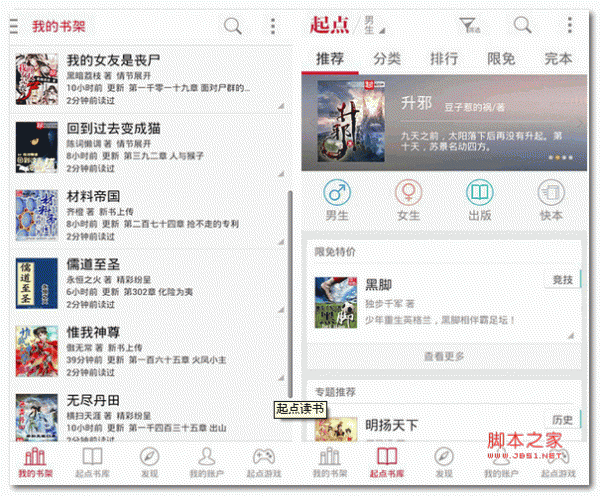Switch to the 限免 tab
This screenshot has width=600, height=496.
(x=501, y=59)
